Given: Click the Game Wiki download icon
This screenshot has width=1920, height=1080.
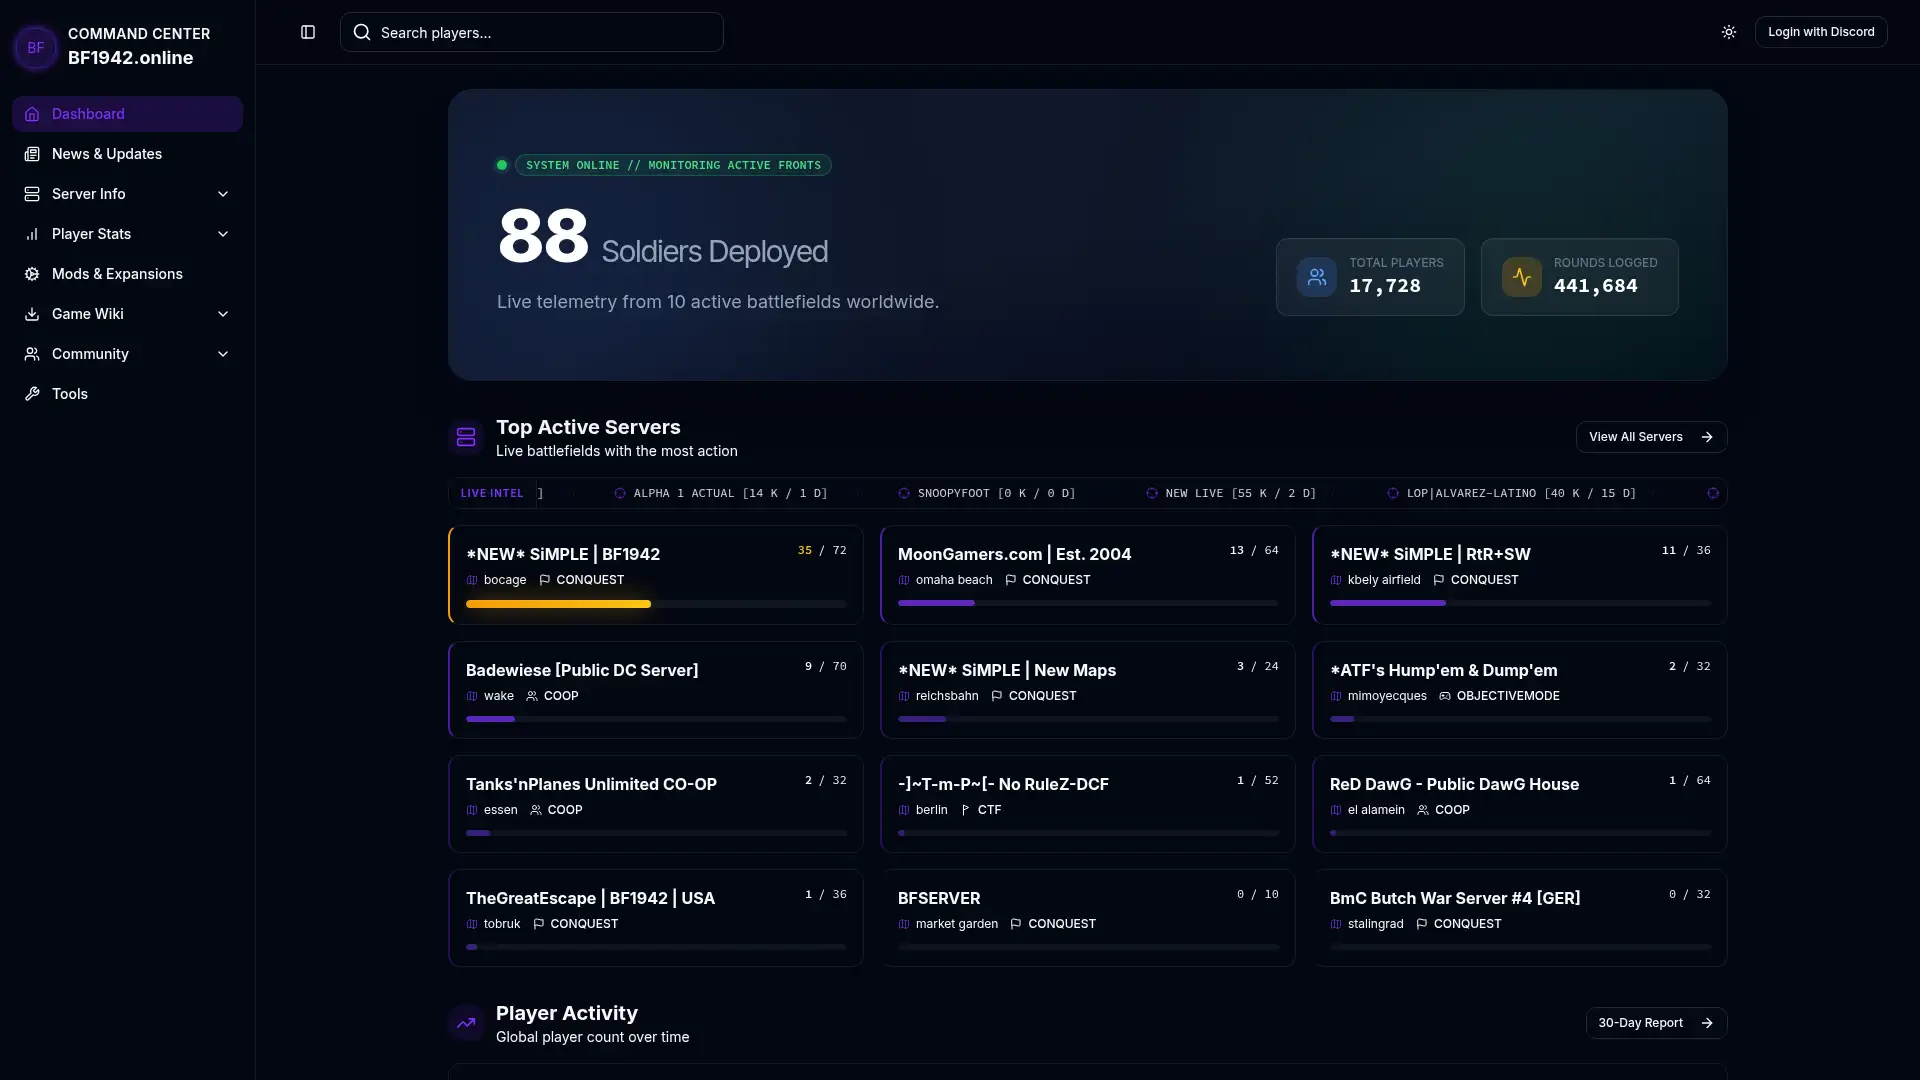Looking at the screenshot, I should [x=32, y=314].
